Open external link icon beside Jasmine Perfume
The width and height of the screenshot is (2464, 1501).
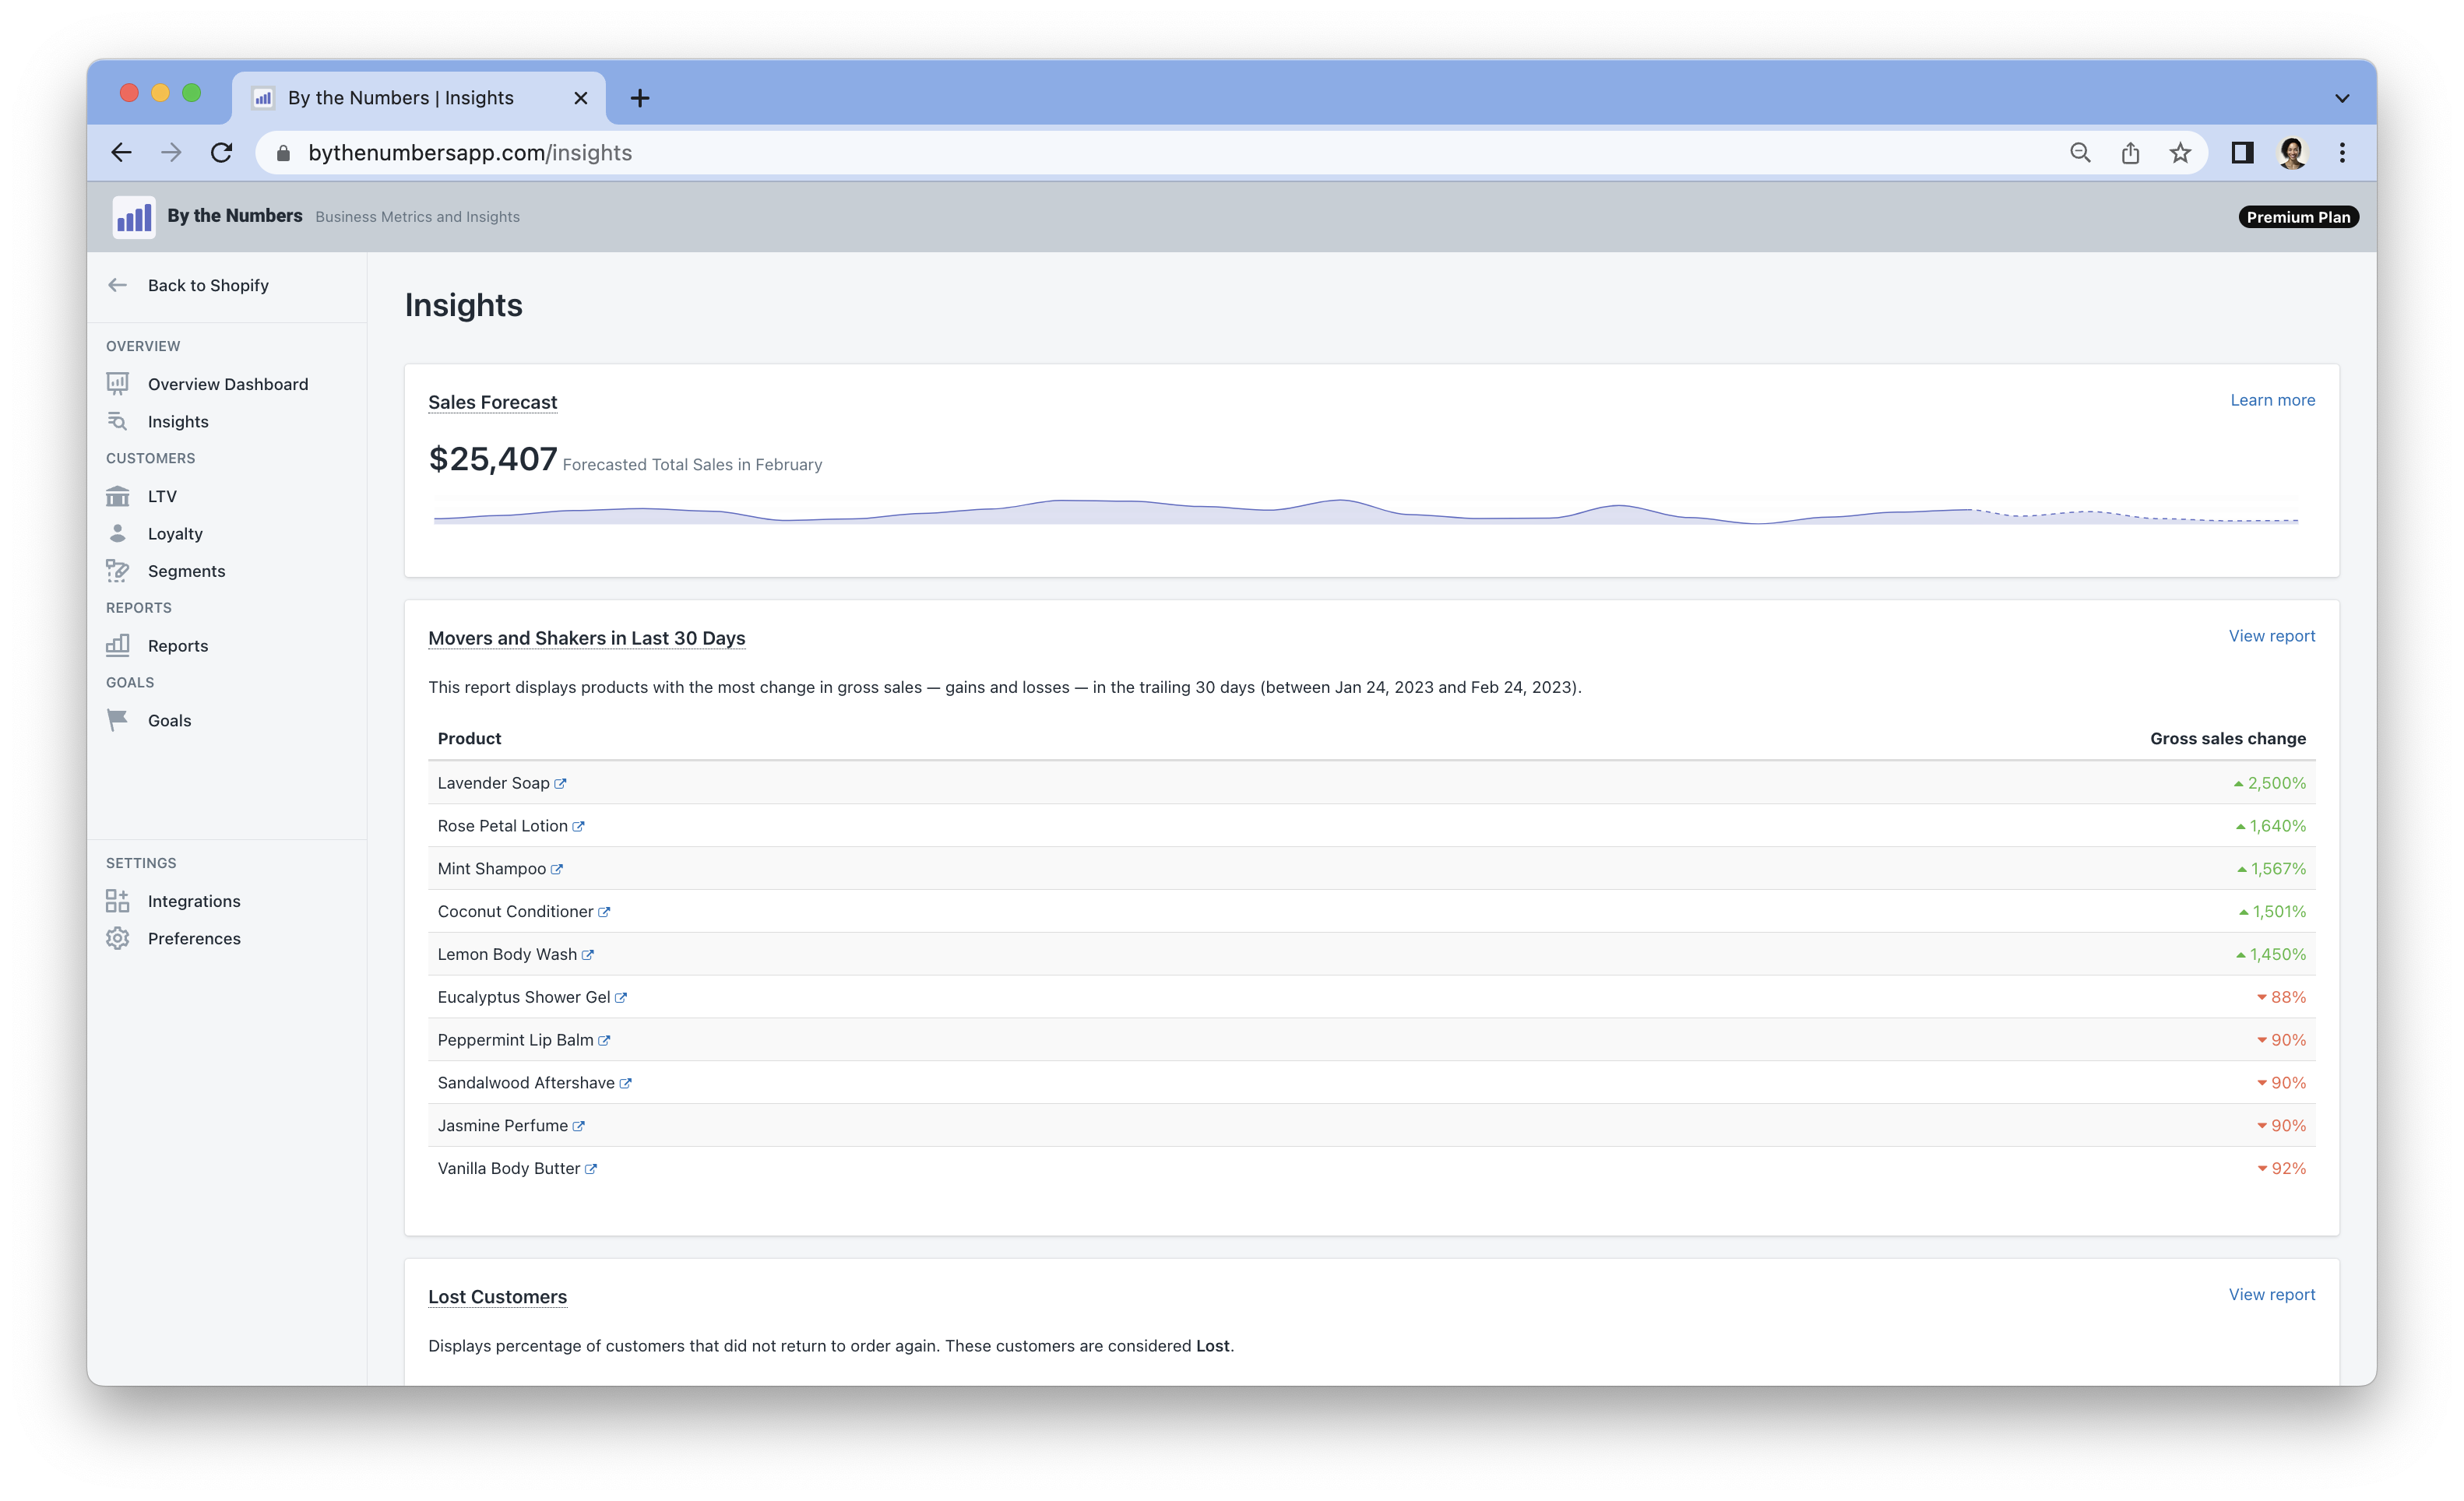pos(578,1126)
